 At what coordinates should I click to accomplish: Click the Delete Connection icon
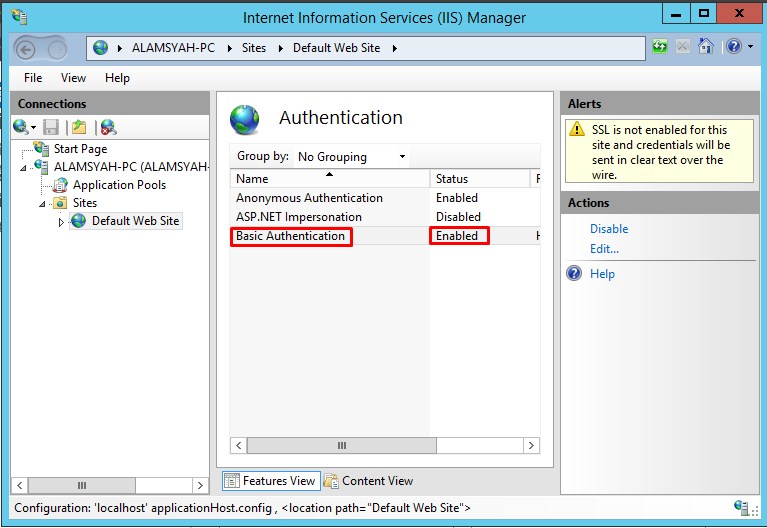108,127
